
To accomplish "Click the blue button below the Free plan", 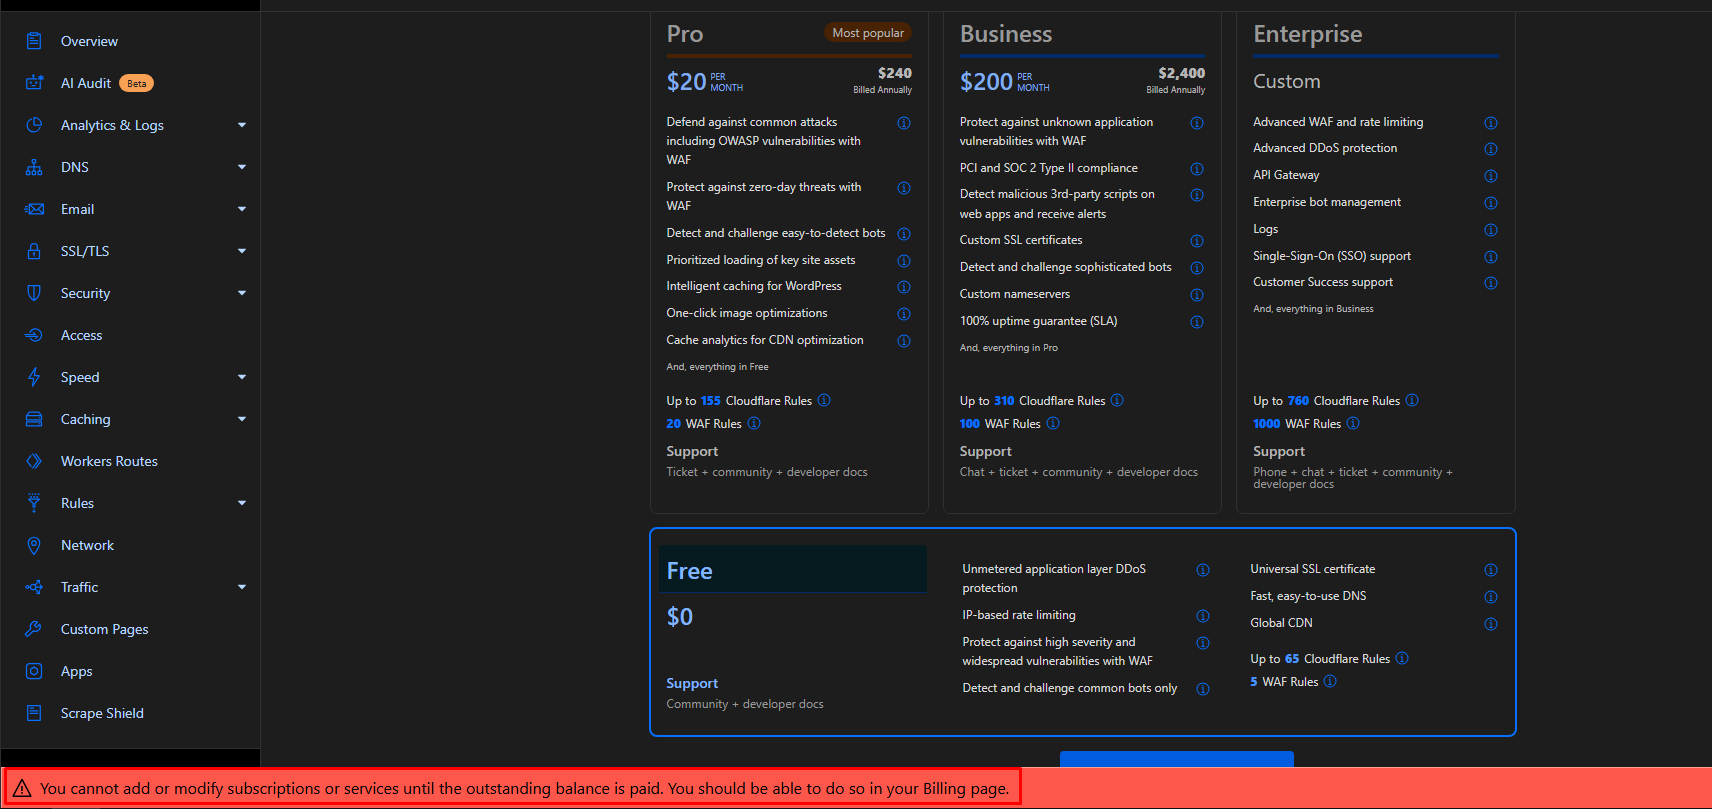I will [x=1177, y=759].
